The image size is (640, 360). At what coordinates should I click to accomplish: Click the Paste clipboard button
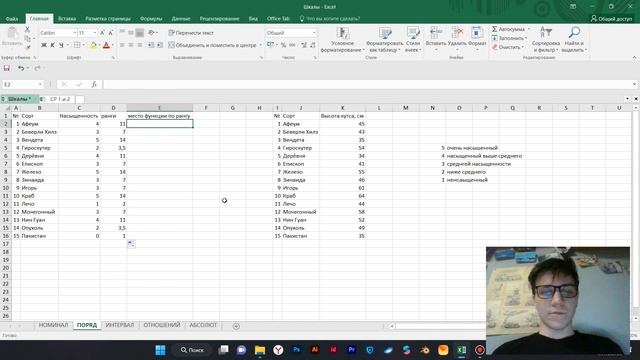[12, 37]
